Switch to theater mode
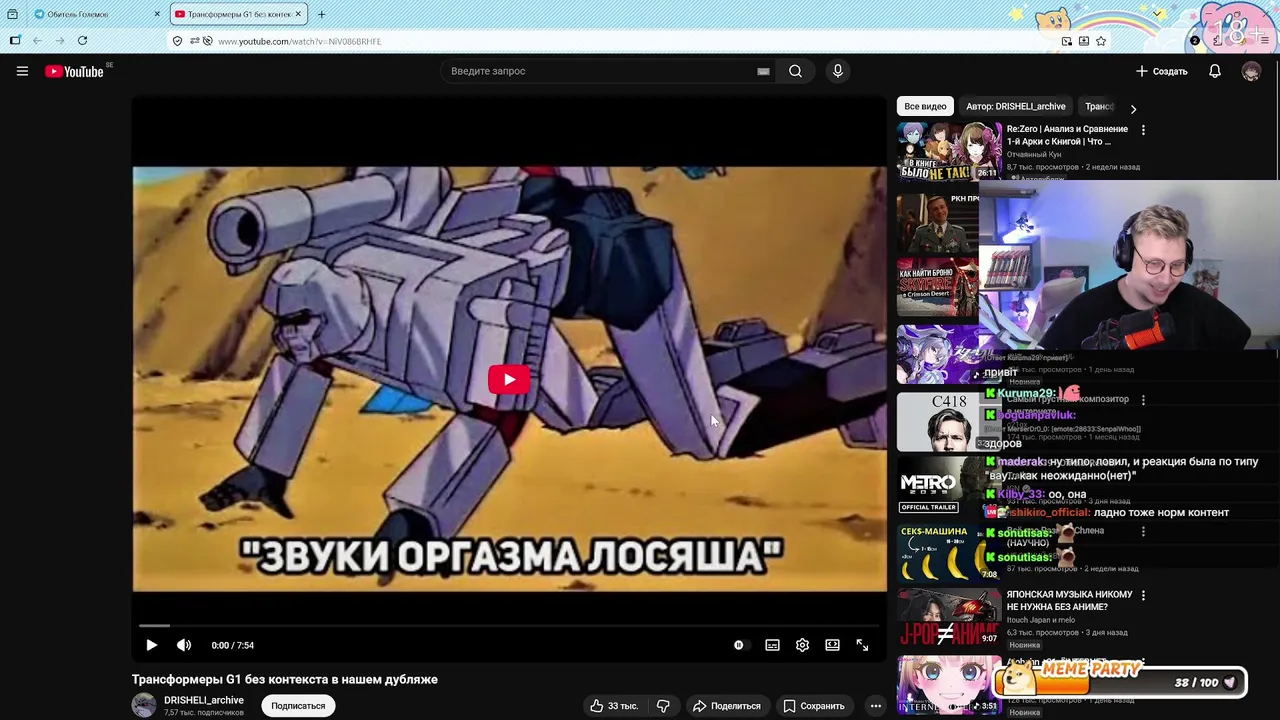 832,645
